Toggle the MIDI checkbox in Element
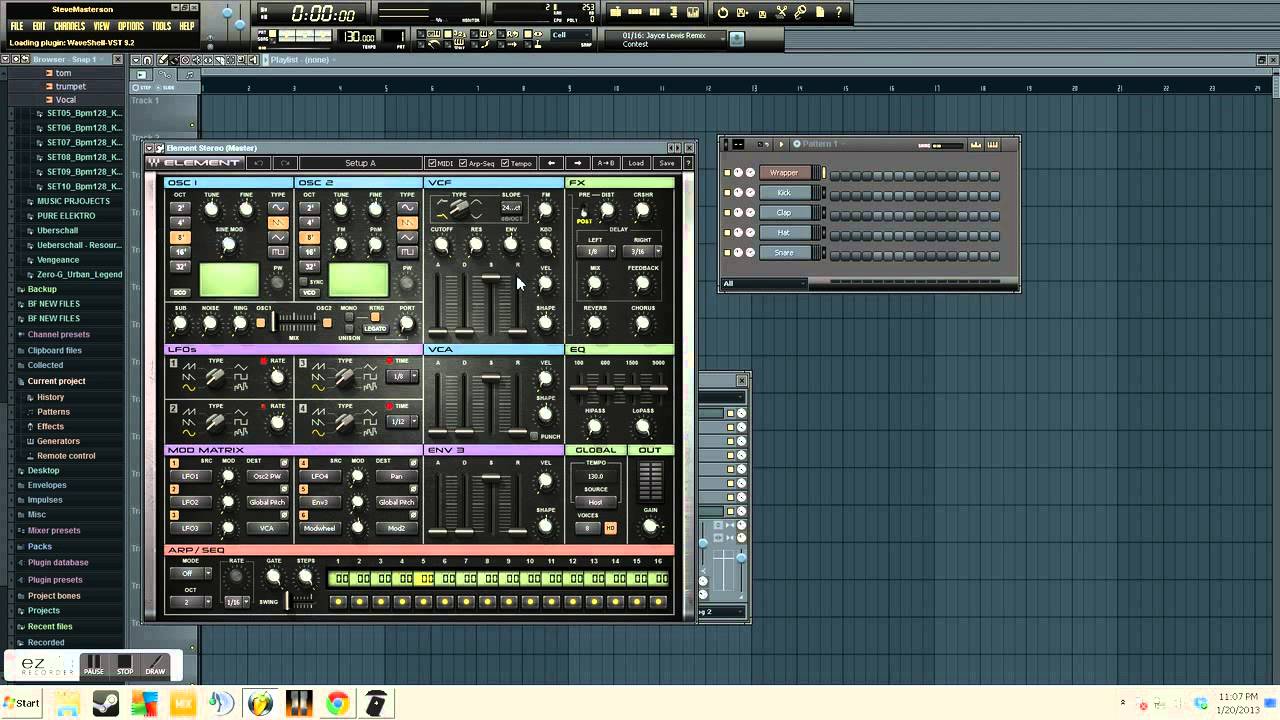 [432, 163]
